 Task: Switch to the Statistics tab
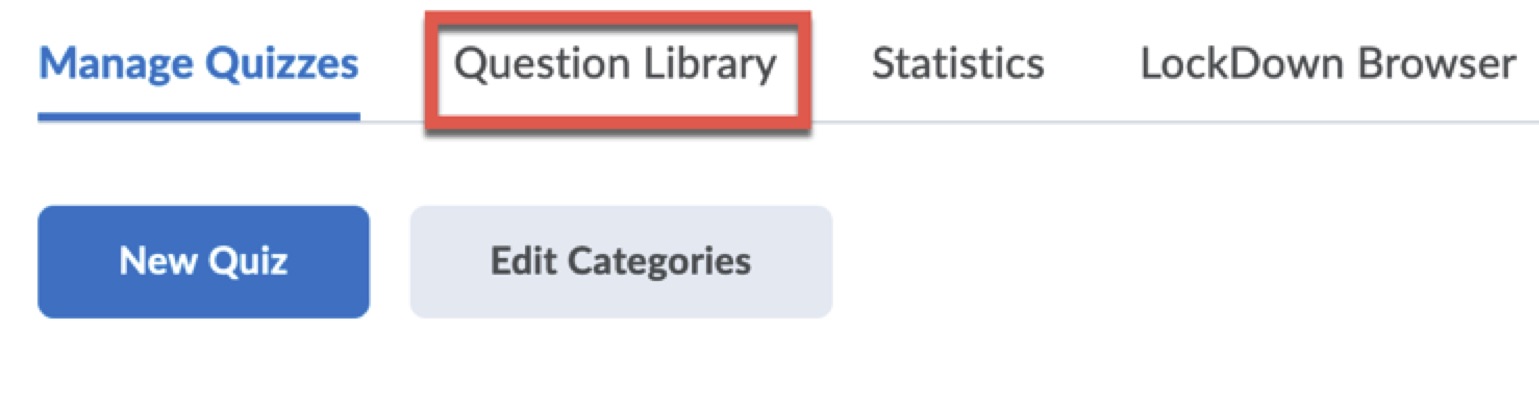click(x=958, y=65)
